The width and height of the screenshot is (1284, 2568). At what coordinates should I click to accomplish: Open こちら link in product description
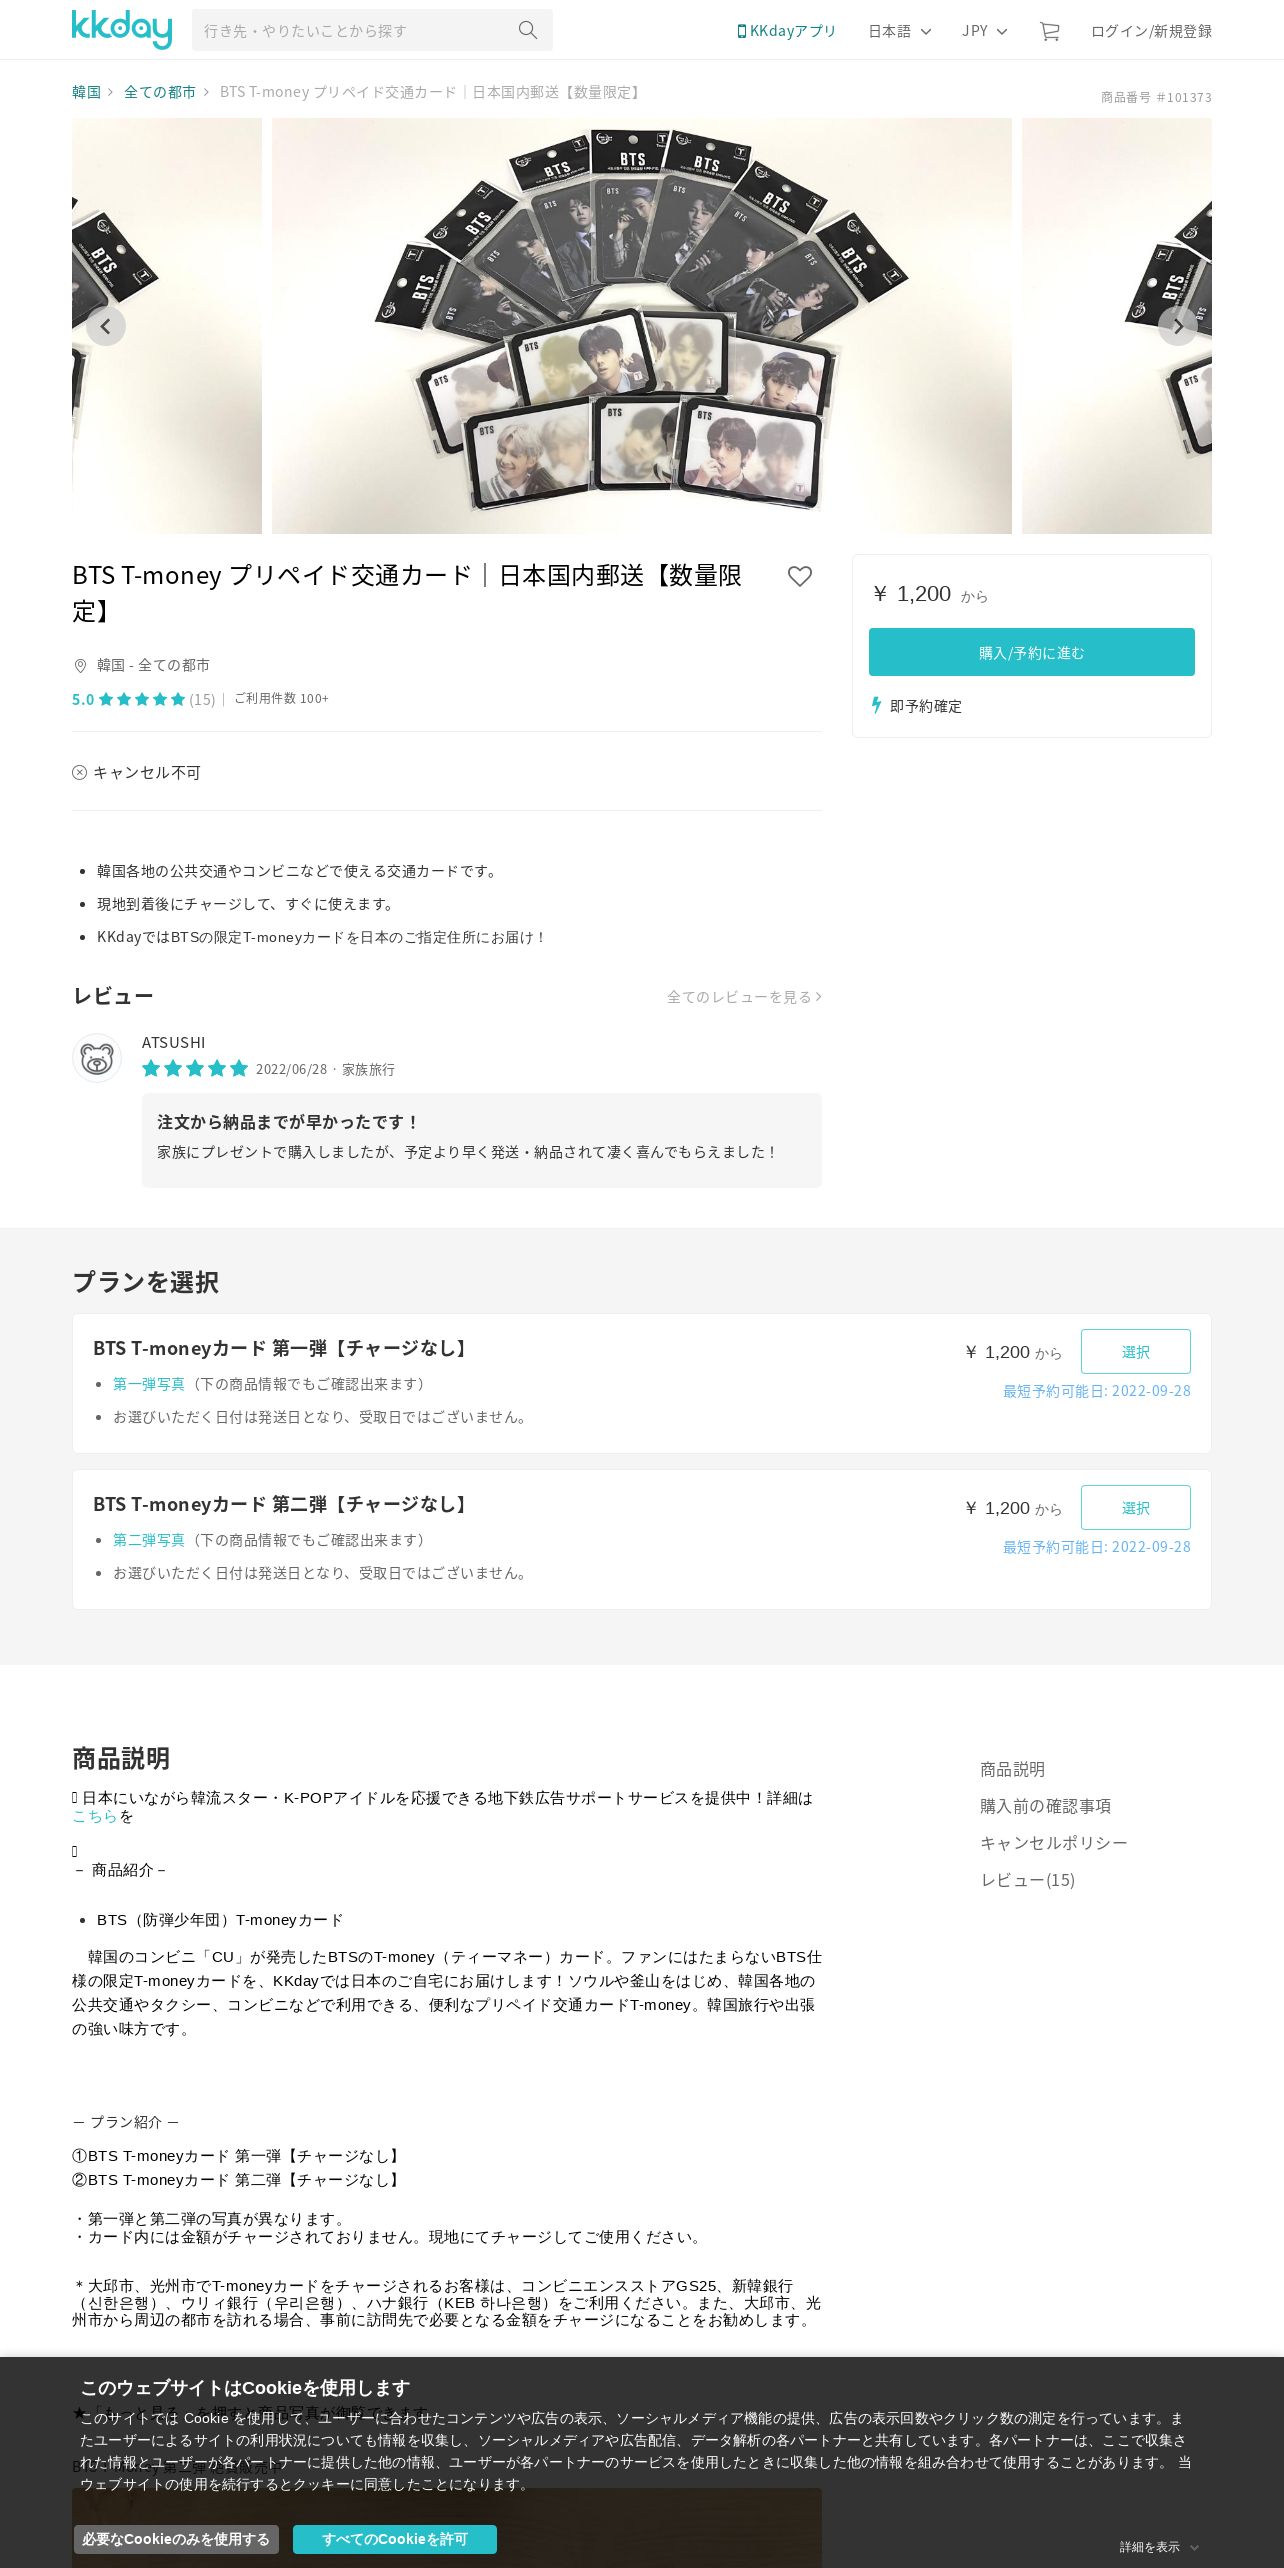pos(95,1816)
